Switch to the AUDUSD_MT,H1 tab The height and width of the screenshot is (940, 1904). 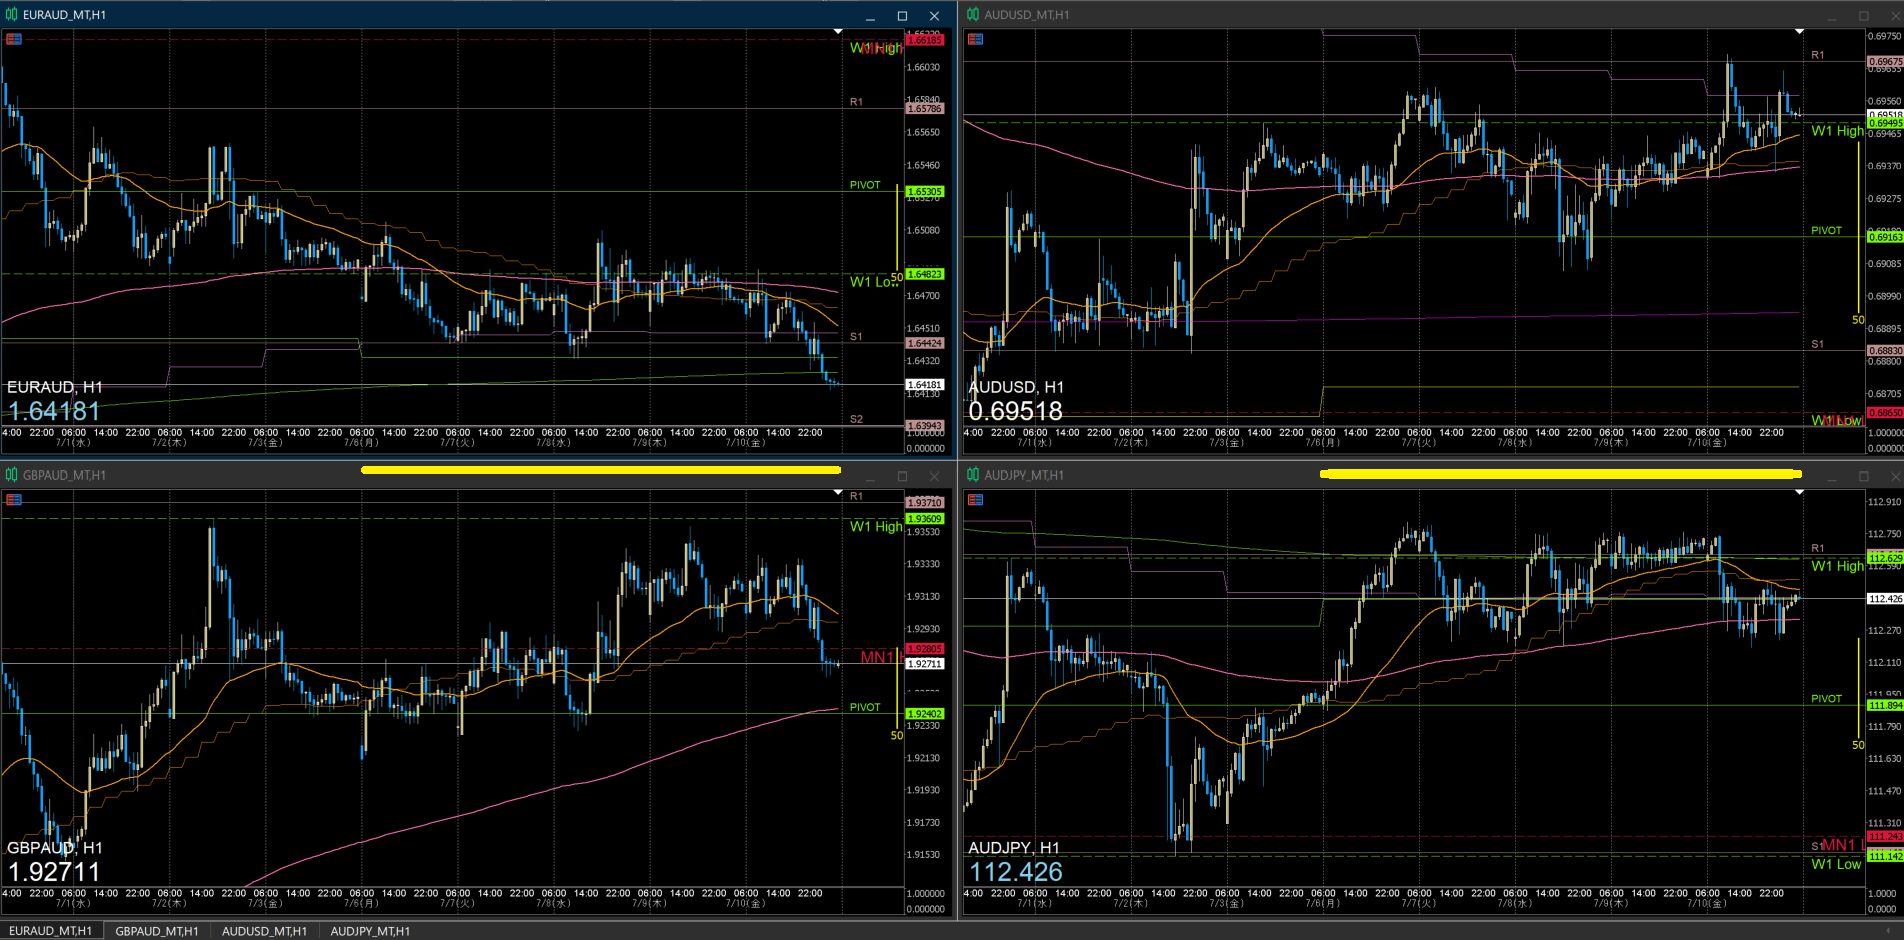tap(264, 931)
